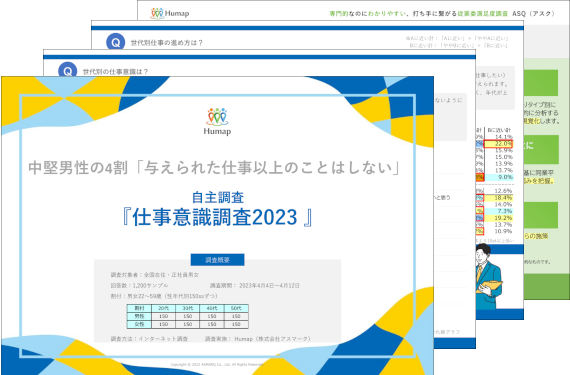
Task: Click the 15.0% value
Action: coord(503,157)
